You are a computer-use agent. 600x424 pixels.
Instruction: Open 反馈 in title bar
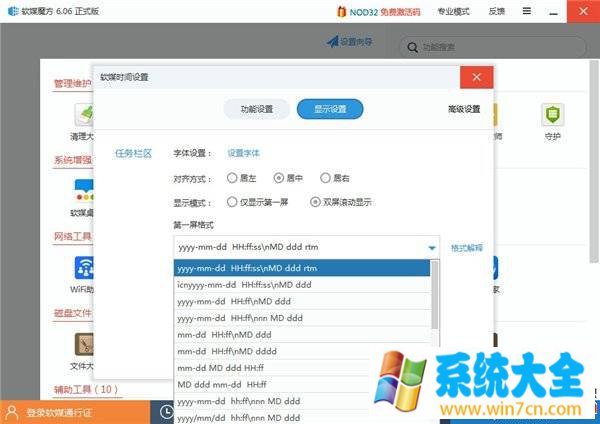point(496,11)
